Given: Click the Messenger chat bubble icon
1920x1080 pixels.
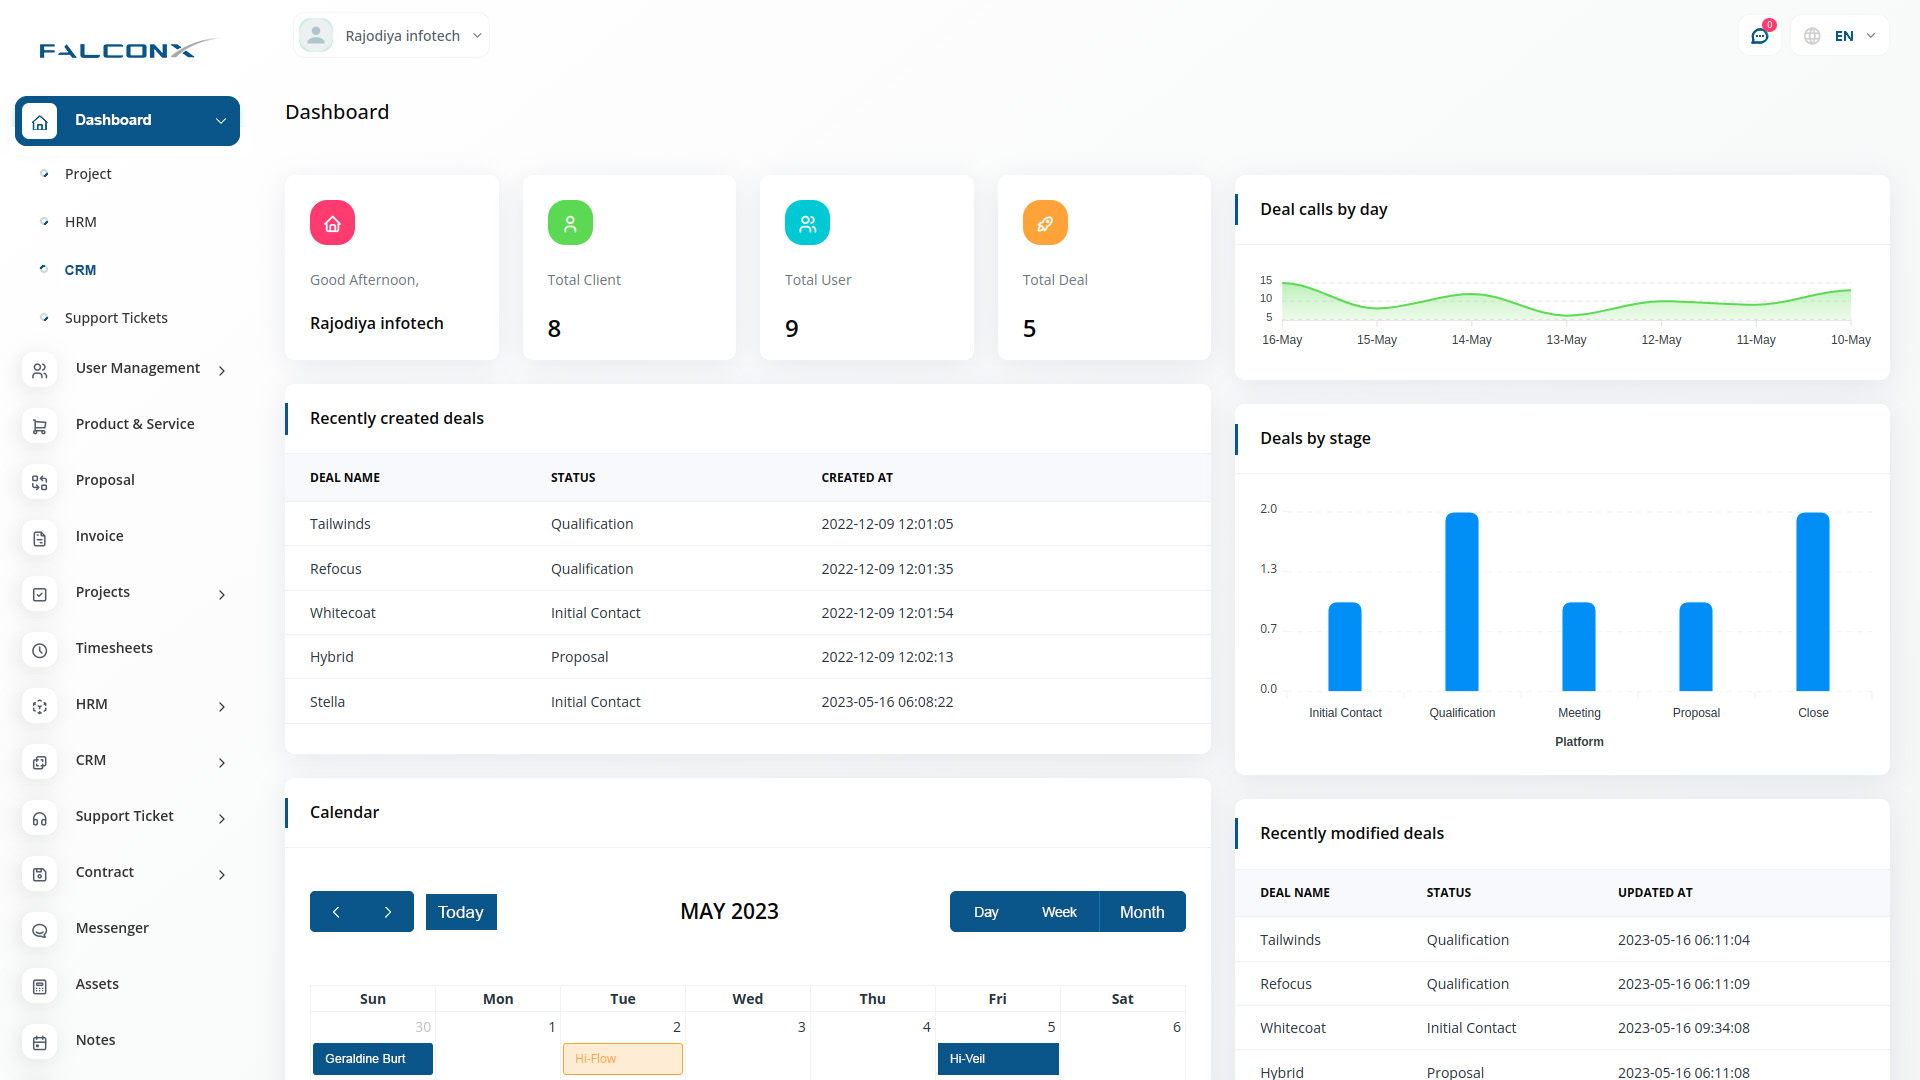Looking at the screenshot, I should 40,930.
